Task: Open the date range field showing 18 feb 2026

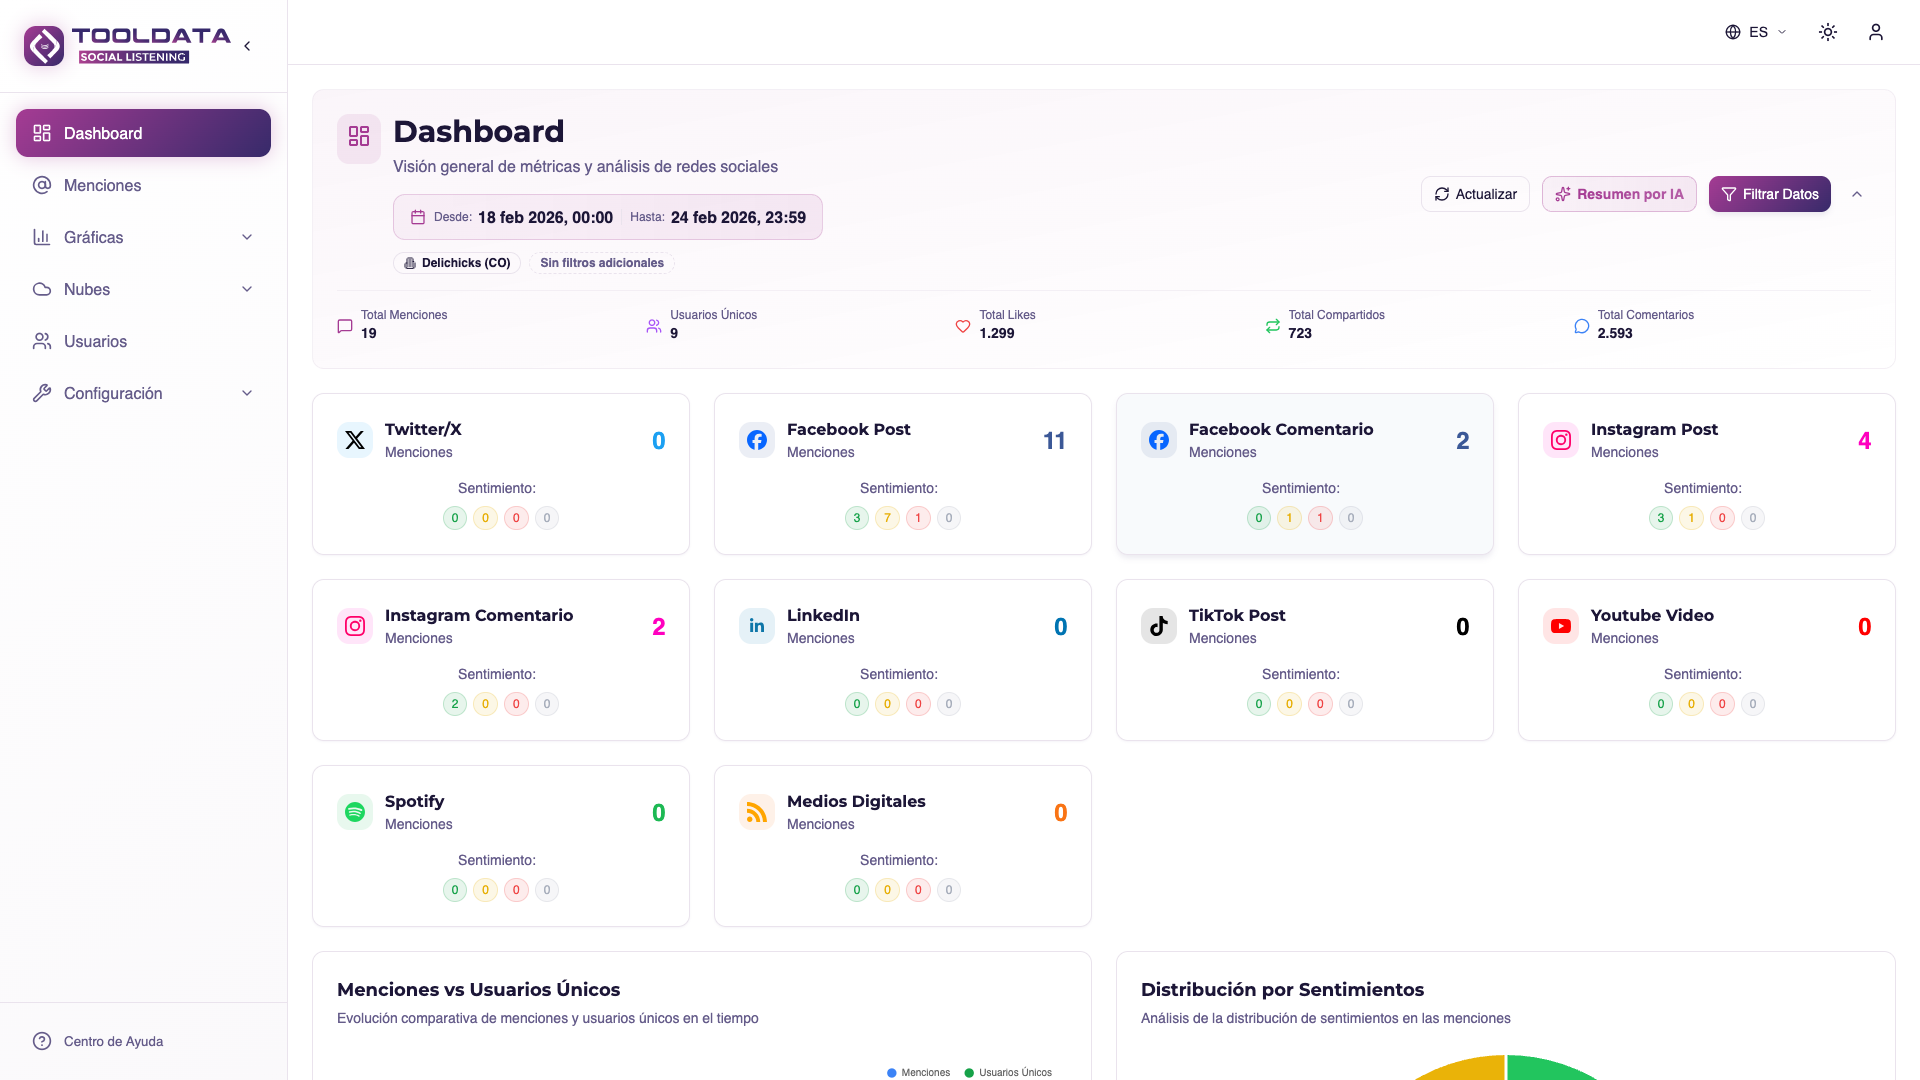Action: coord(544,217)
